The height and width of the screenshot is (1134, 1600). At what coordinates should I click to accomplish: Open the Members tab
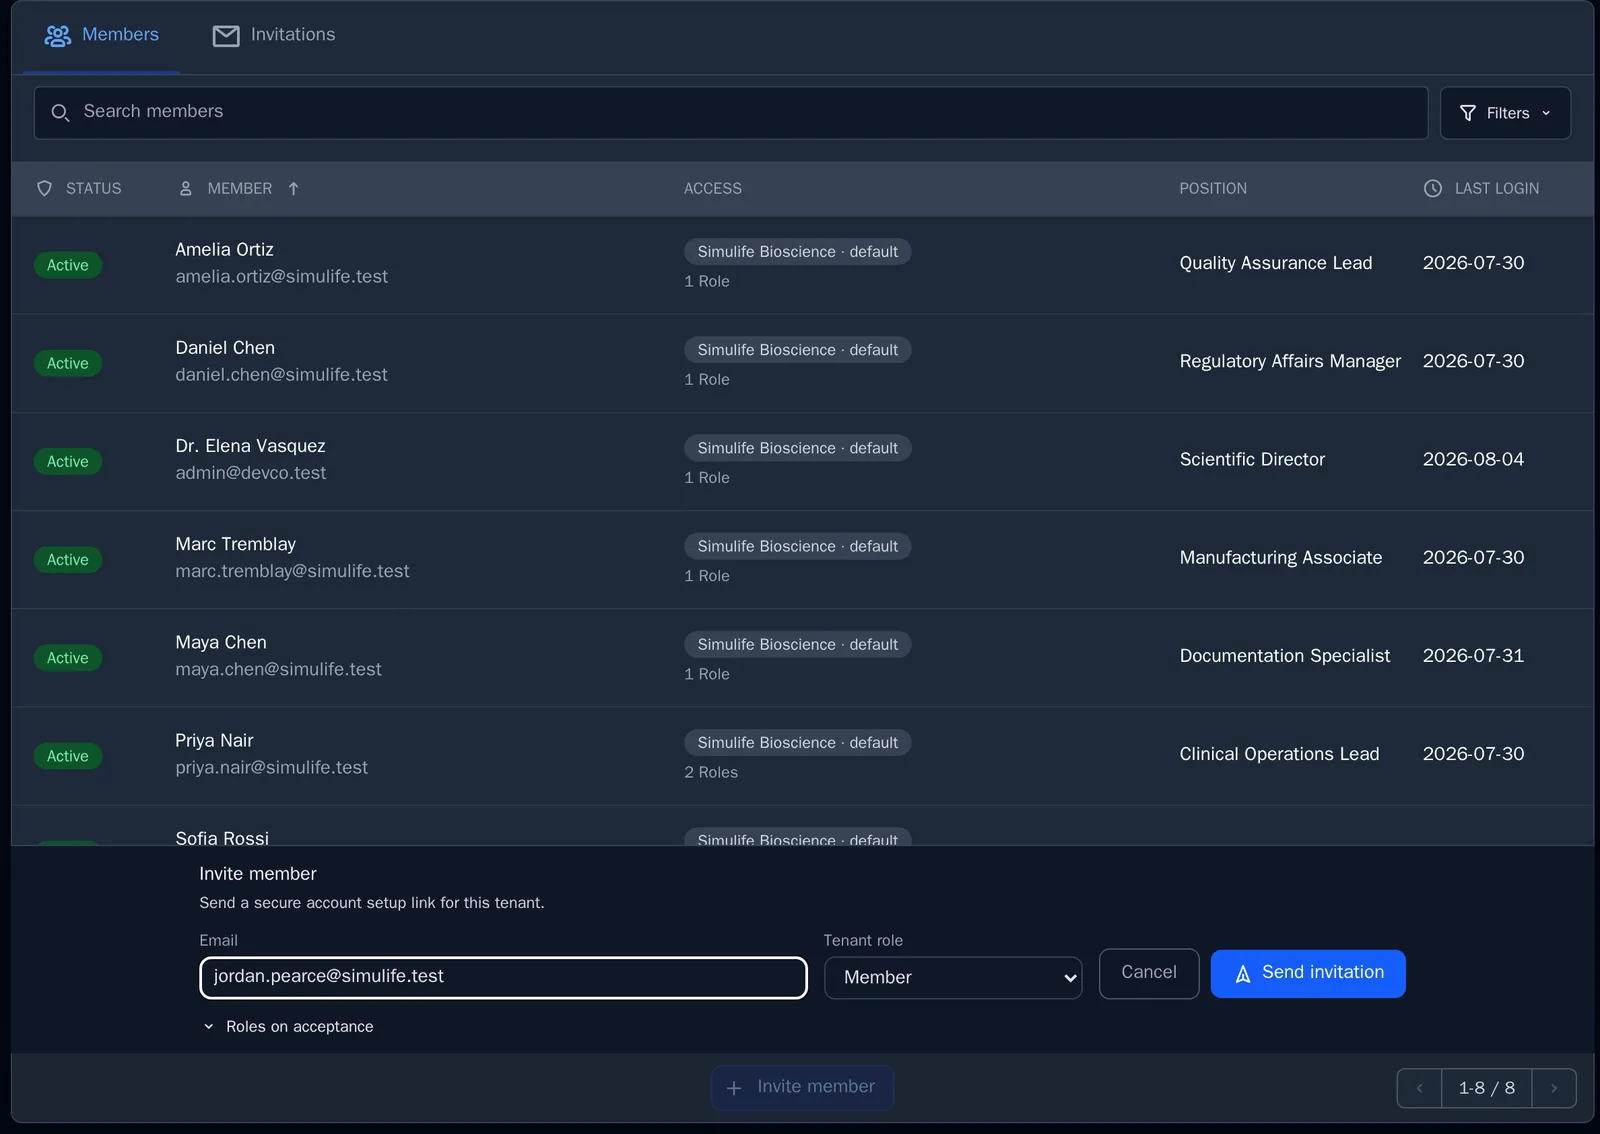point(101,36)
